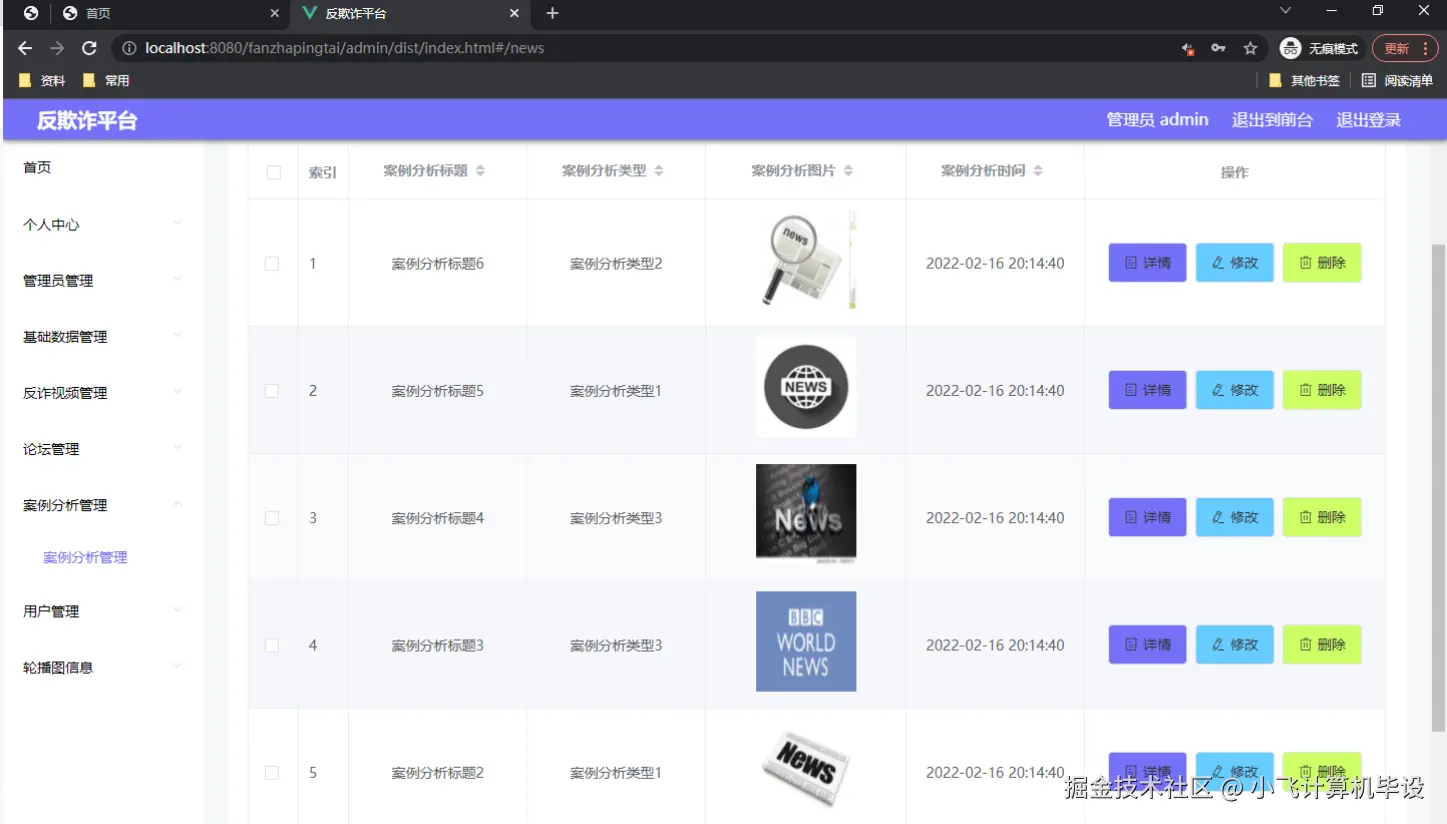Expand the 论坛管理 sidebar menu
Image resolution: width=1447 pixels, height=824 pixels.
pos(103,448)
